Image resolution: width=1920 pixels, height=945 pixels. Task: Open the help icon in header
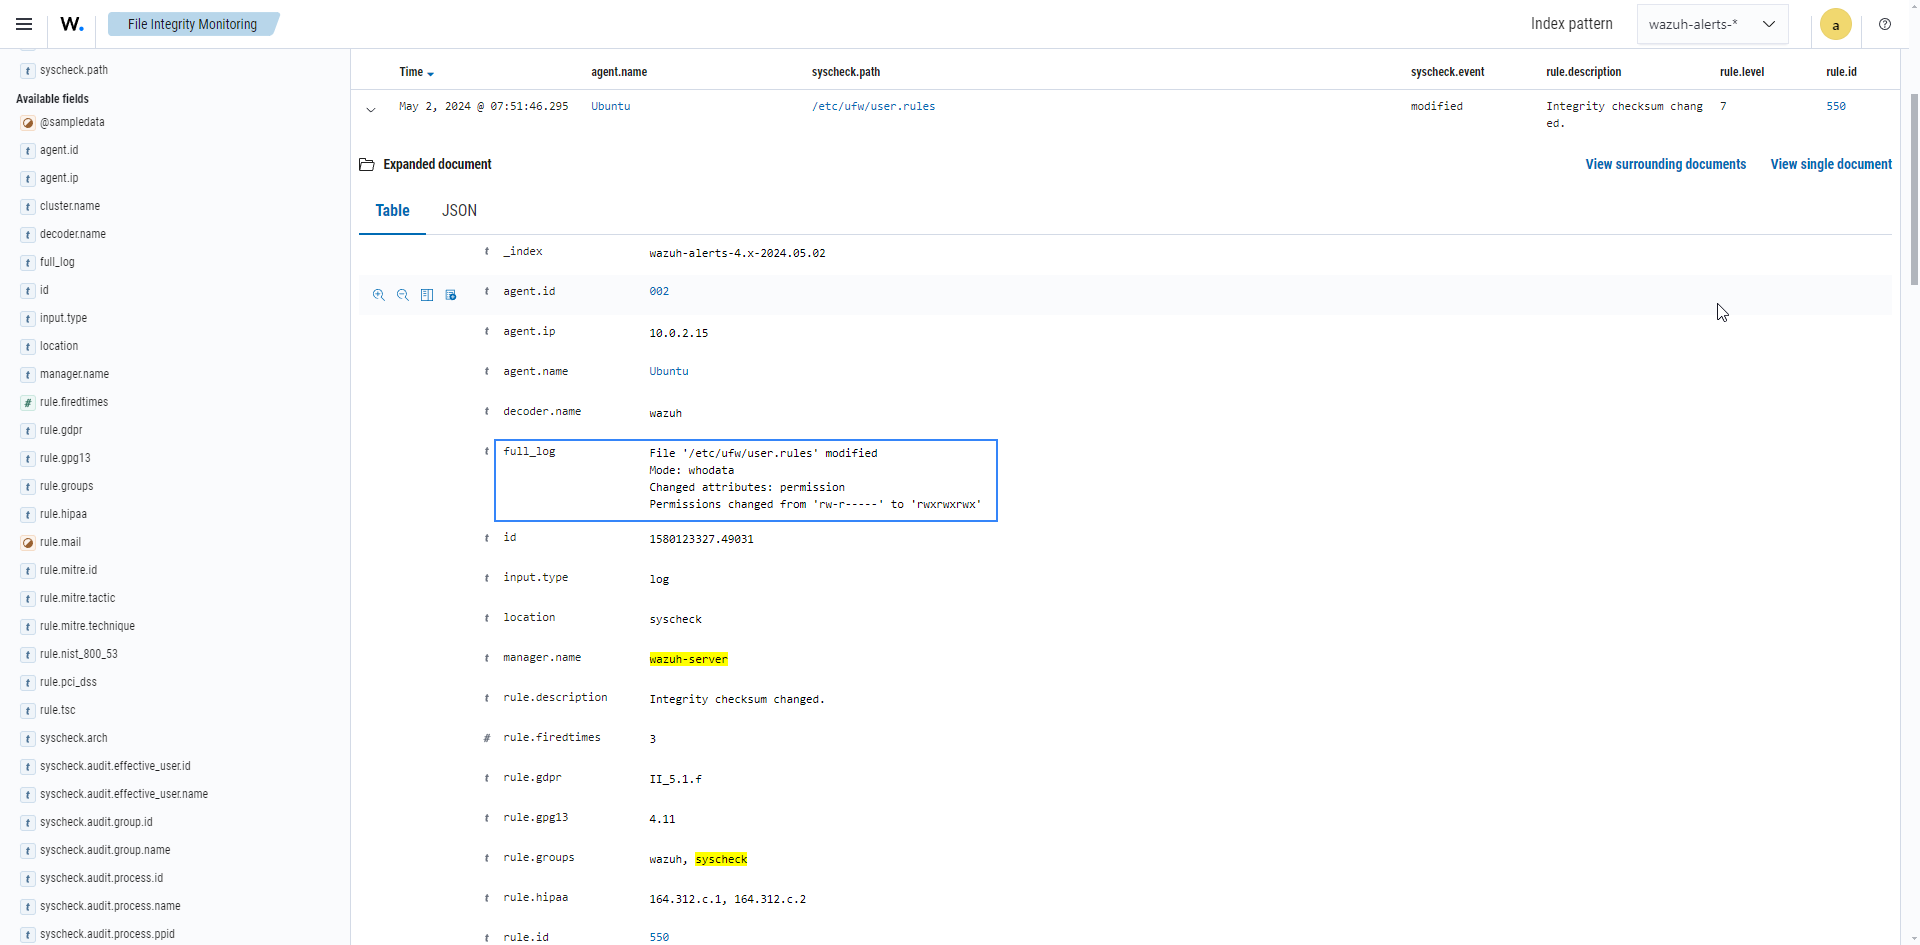click(x=1885, y=24)
